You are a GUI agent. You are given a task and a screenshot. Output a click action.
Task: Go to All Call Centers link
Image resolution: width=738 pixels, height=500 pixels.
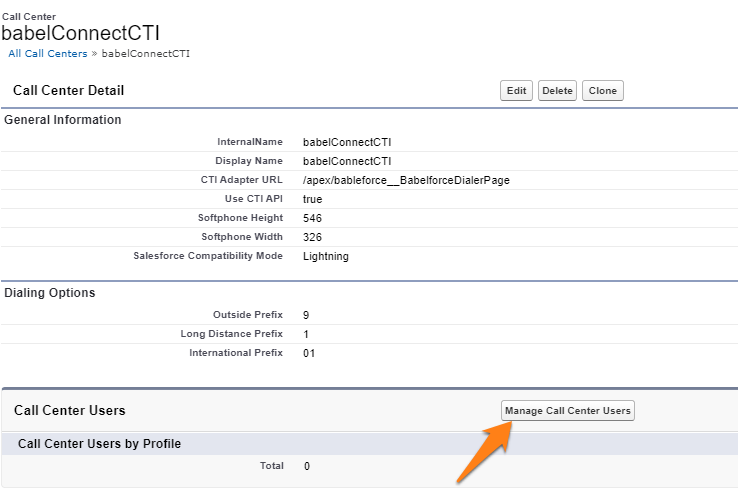(x=48, y=53)
